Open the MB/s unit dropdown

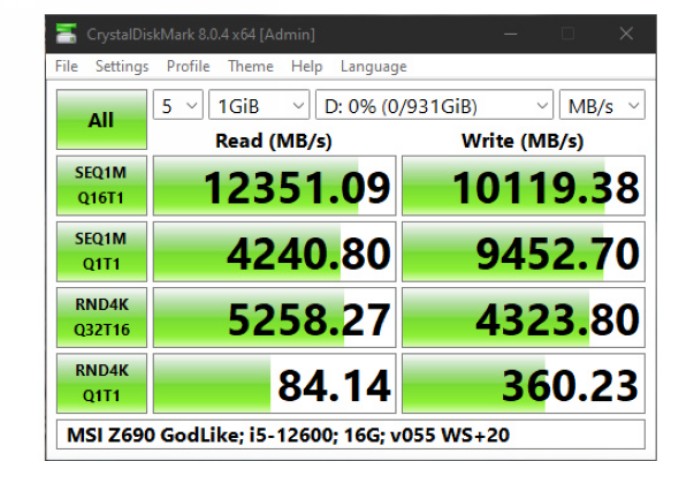pos(602,106)
